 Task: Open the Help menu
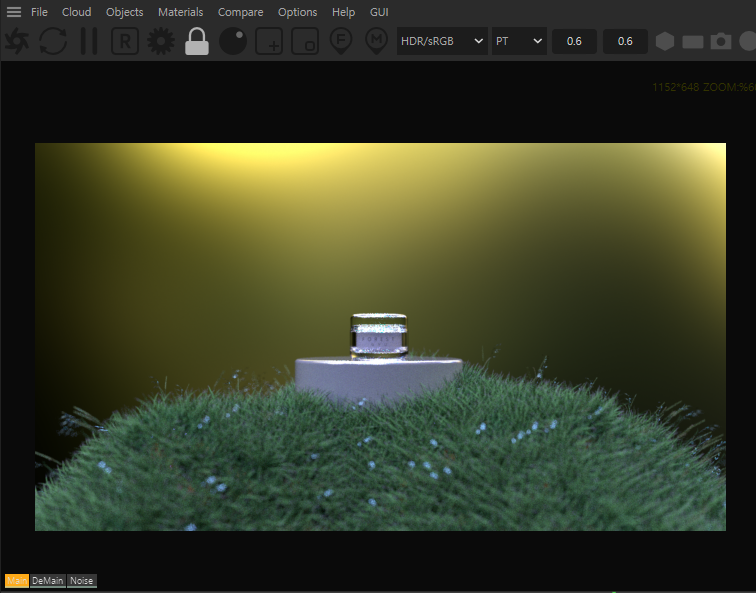point(343,12)
